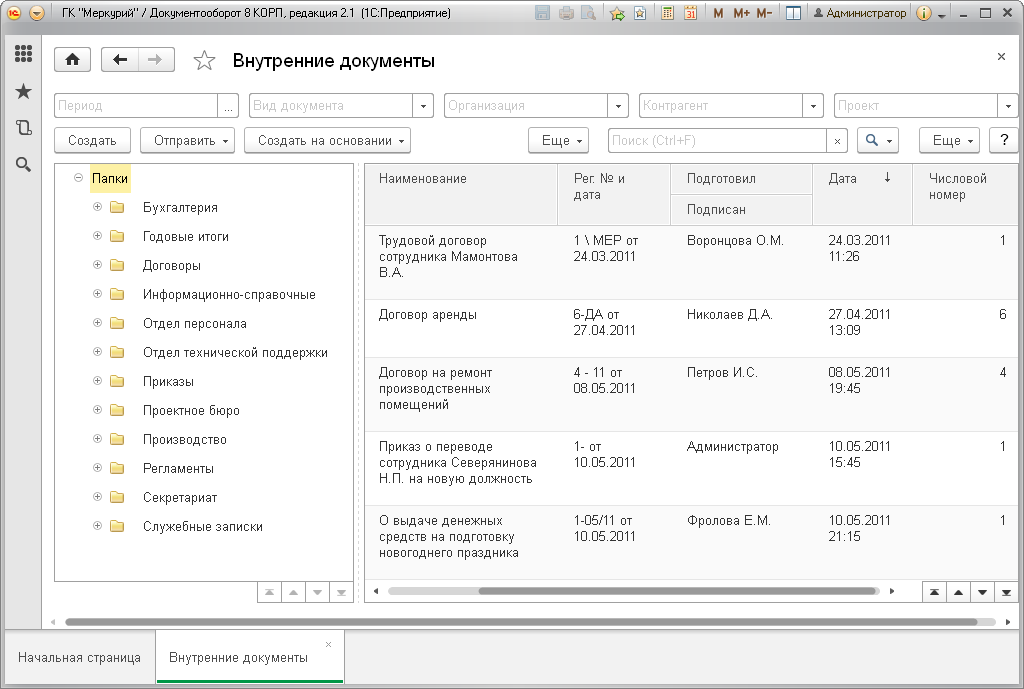Viewport: 1024px width, 689px height.
Task: Open the info icon in title bar
Action: click(x=923, y=13)
